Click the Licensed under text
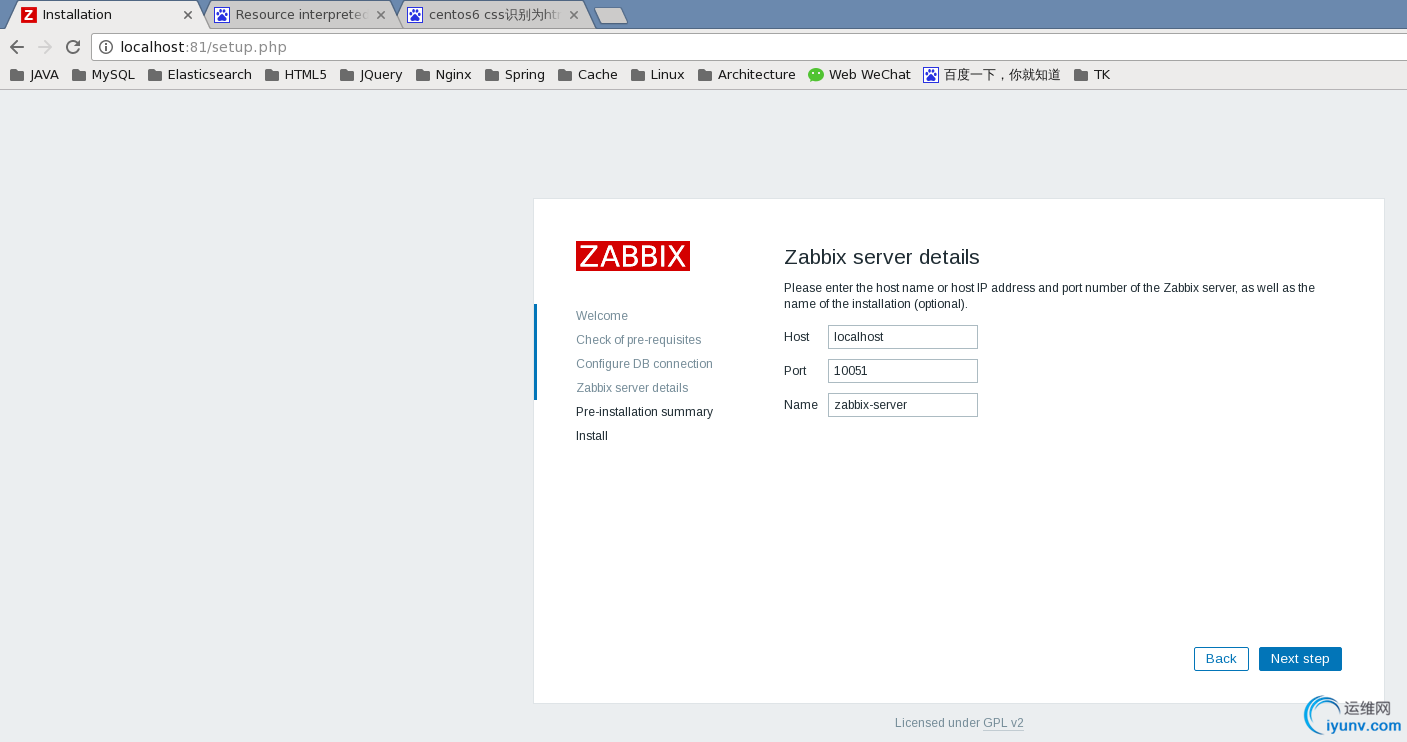This screenshot has width=1407, height=742. click(937, 723)
